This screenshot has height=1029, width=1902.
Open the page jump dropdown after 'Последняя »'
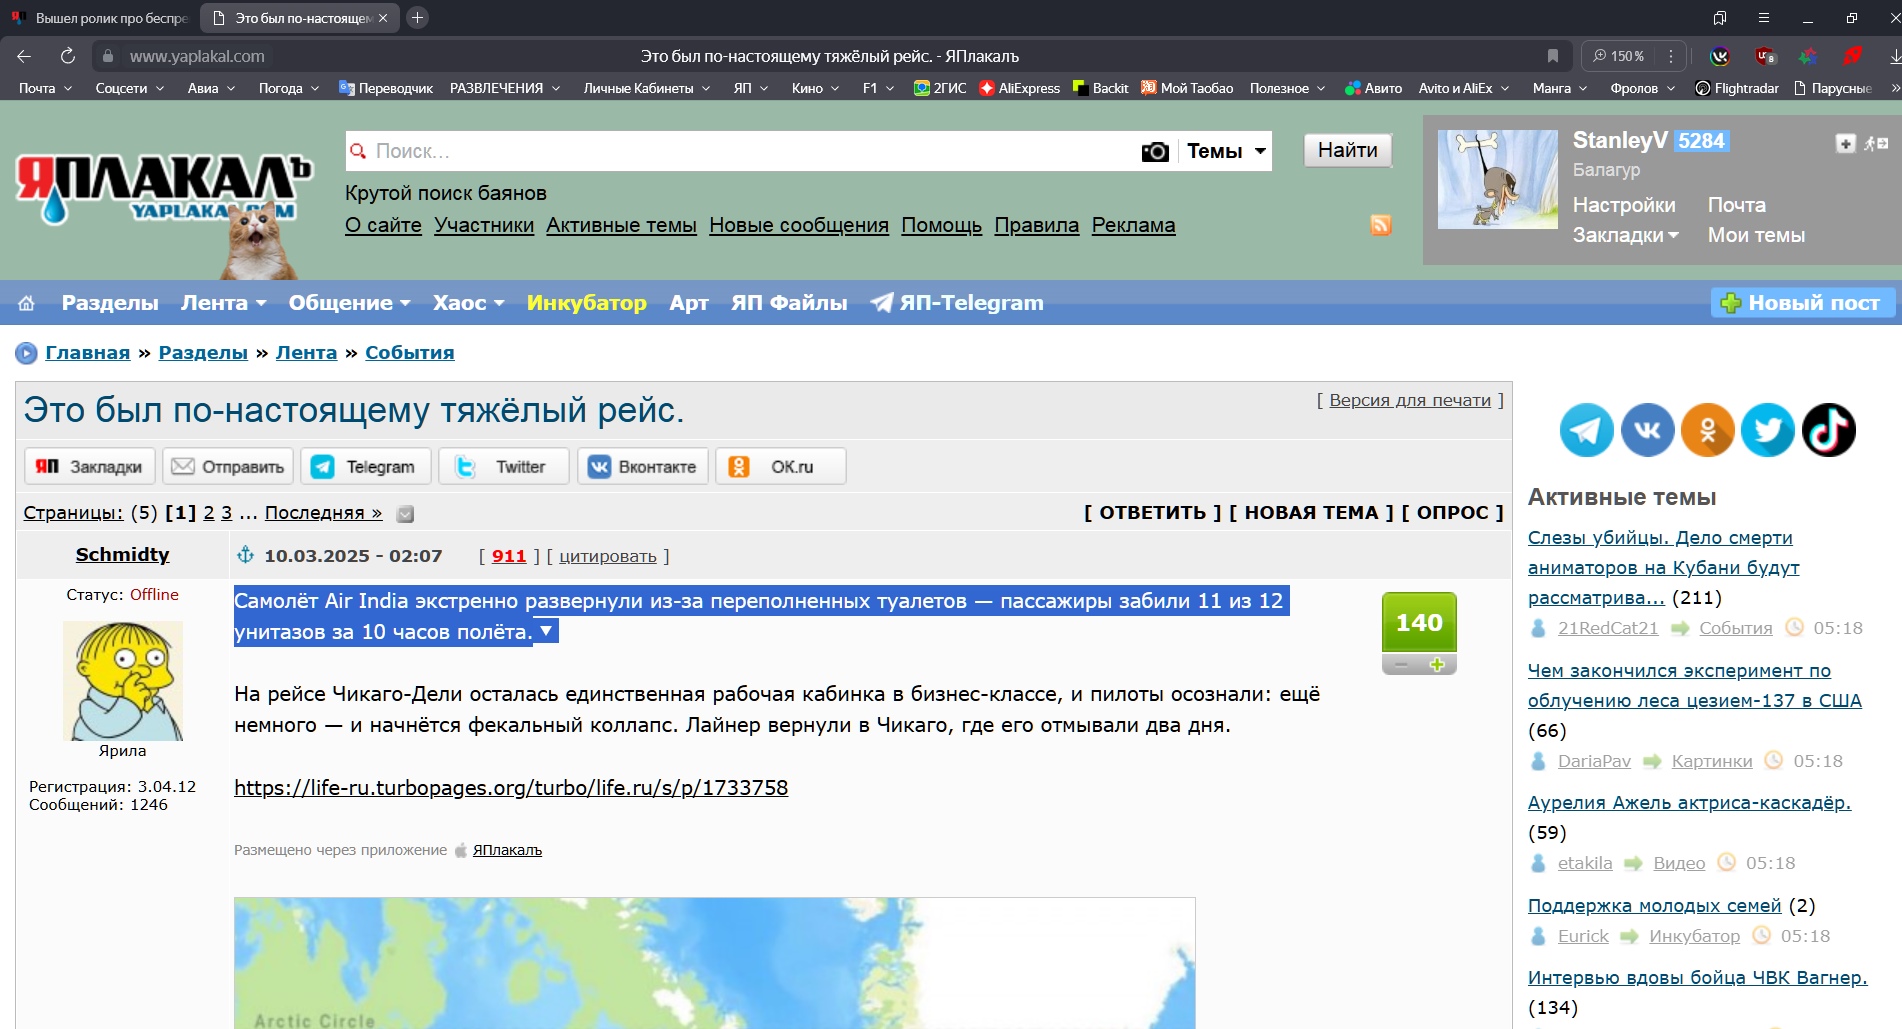click(405, 514)
